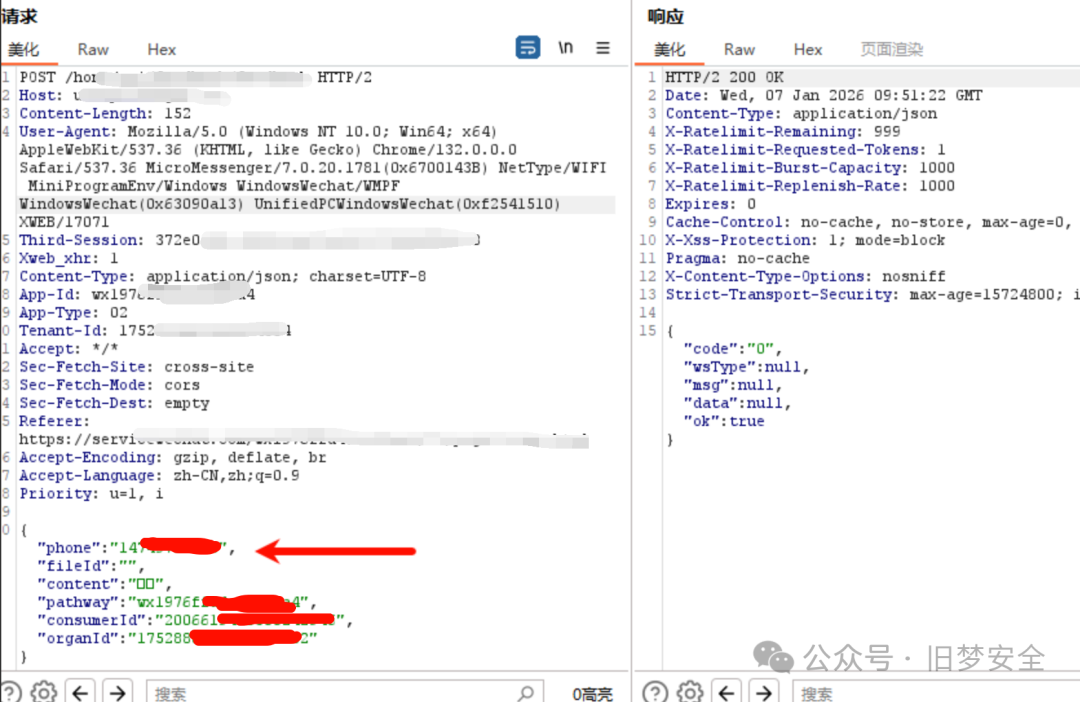Click the App-Type: 02 header

(x=73, y=313)
